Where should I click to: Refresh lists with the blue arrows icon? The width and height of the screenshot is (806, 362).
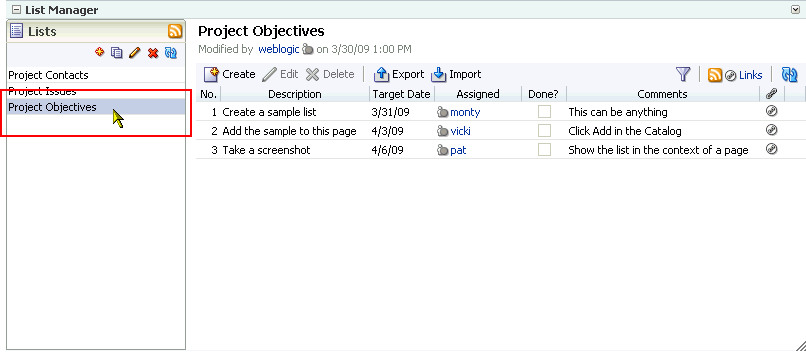[x=171, y=53]
